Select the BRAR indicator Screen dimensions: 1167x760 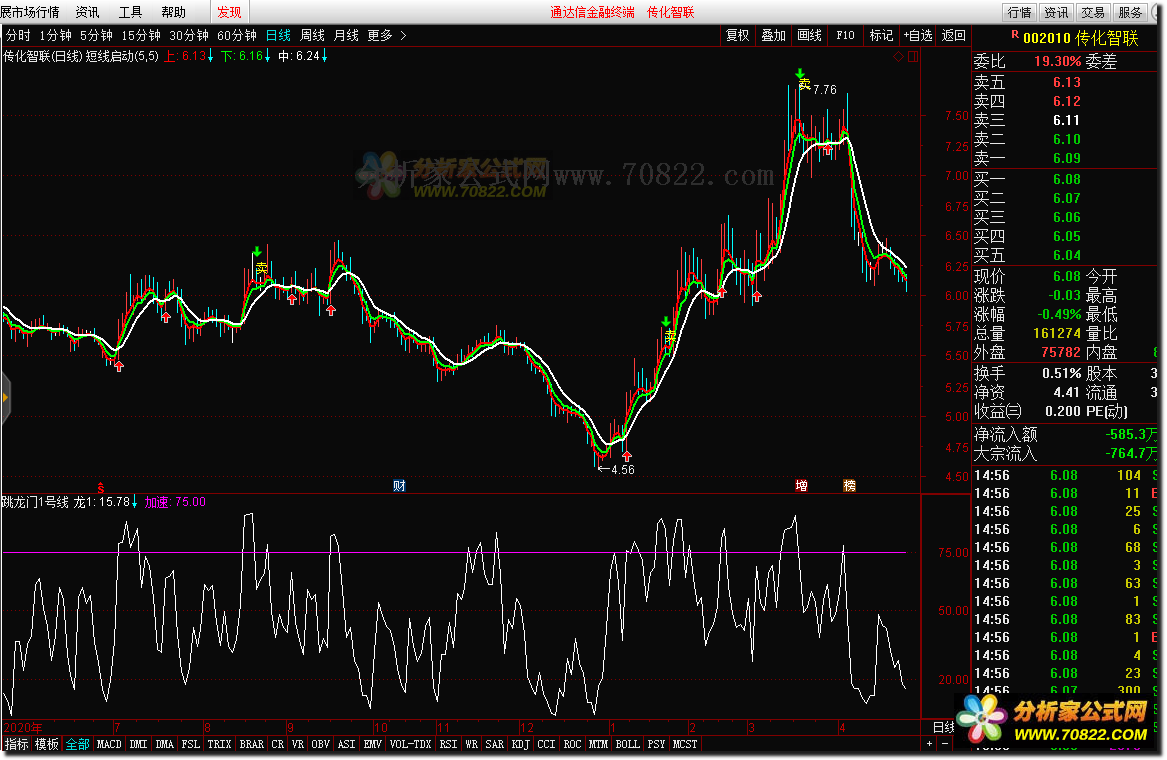tap(252, 744)
